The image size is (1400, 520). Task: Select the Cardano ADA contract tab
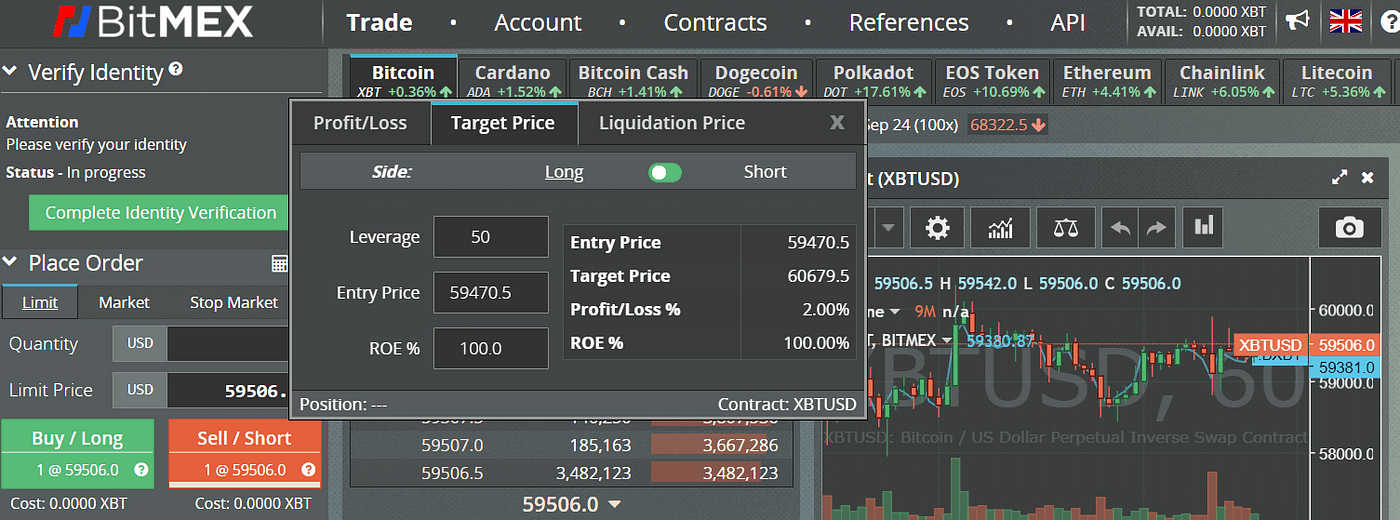[x=513, y=80]
